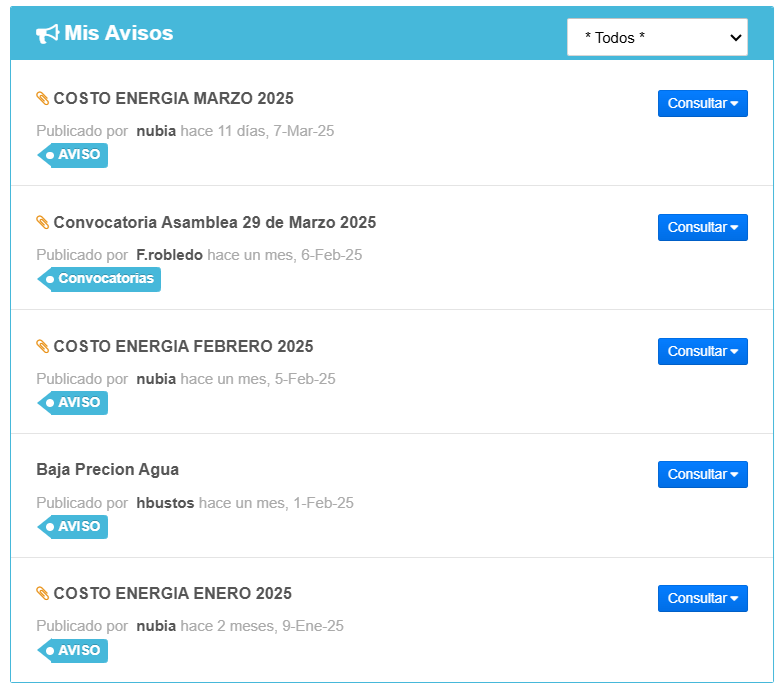This screenshot has height=690, width=781.
Task: Open Consultar dropdown for COSTO ENERGIA ENERO 2025
Action: (x=702, y=599)
